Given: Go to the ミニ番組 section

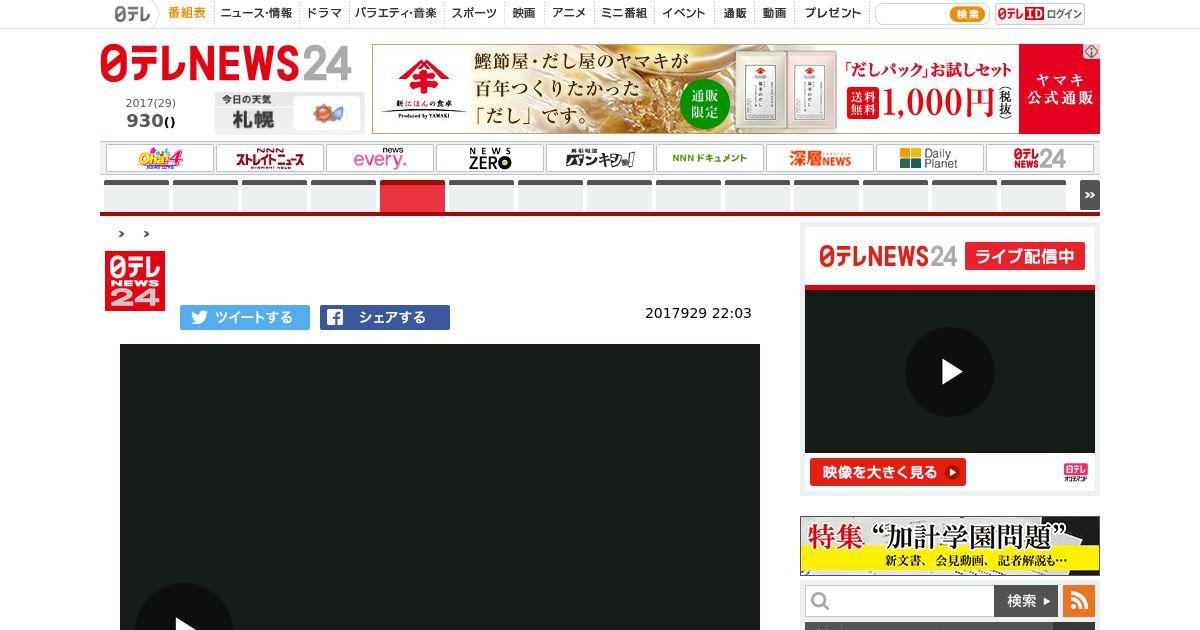Looking at the screenshot, I should coord(624,14).
